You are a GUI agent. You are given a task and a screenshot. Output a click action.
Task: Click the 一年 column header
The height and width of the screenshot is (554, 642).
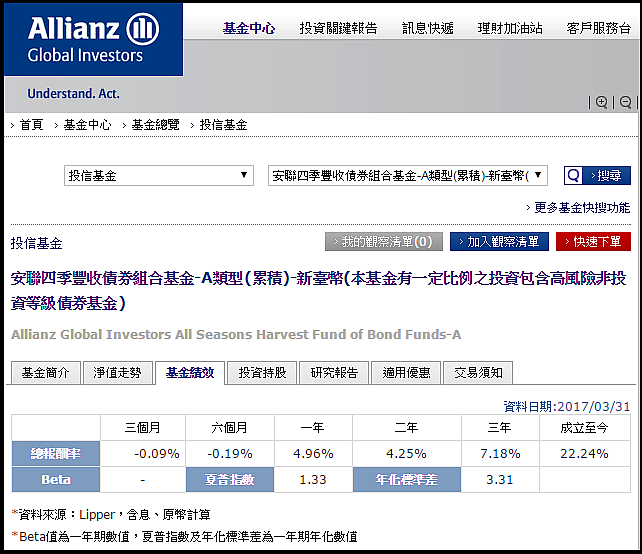click(313, 427)
